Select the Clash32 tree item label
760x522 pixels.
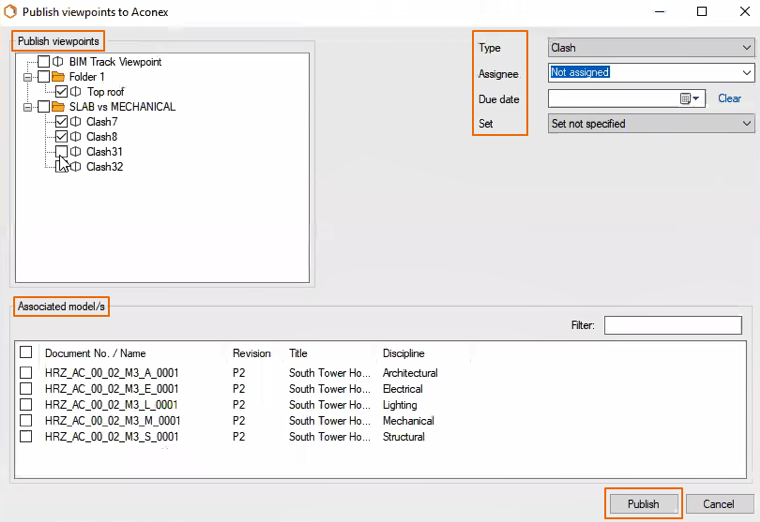click(105, 167)
